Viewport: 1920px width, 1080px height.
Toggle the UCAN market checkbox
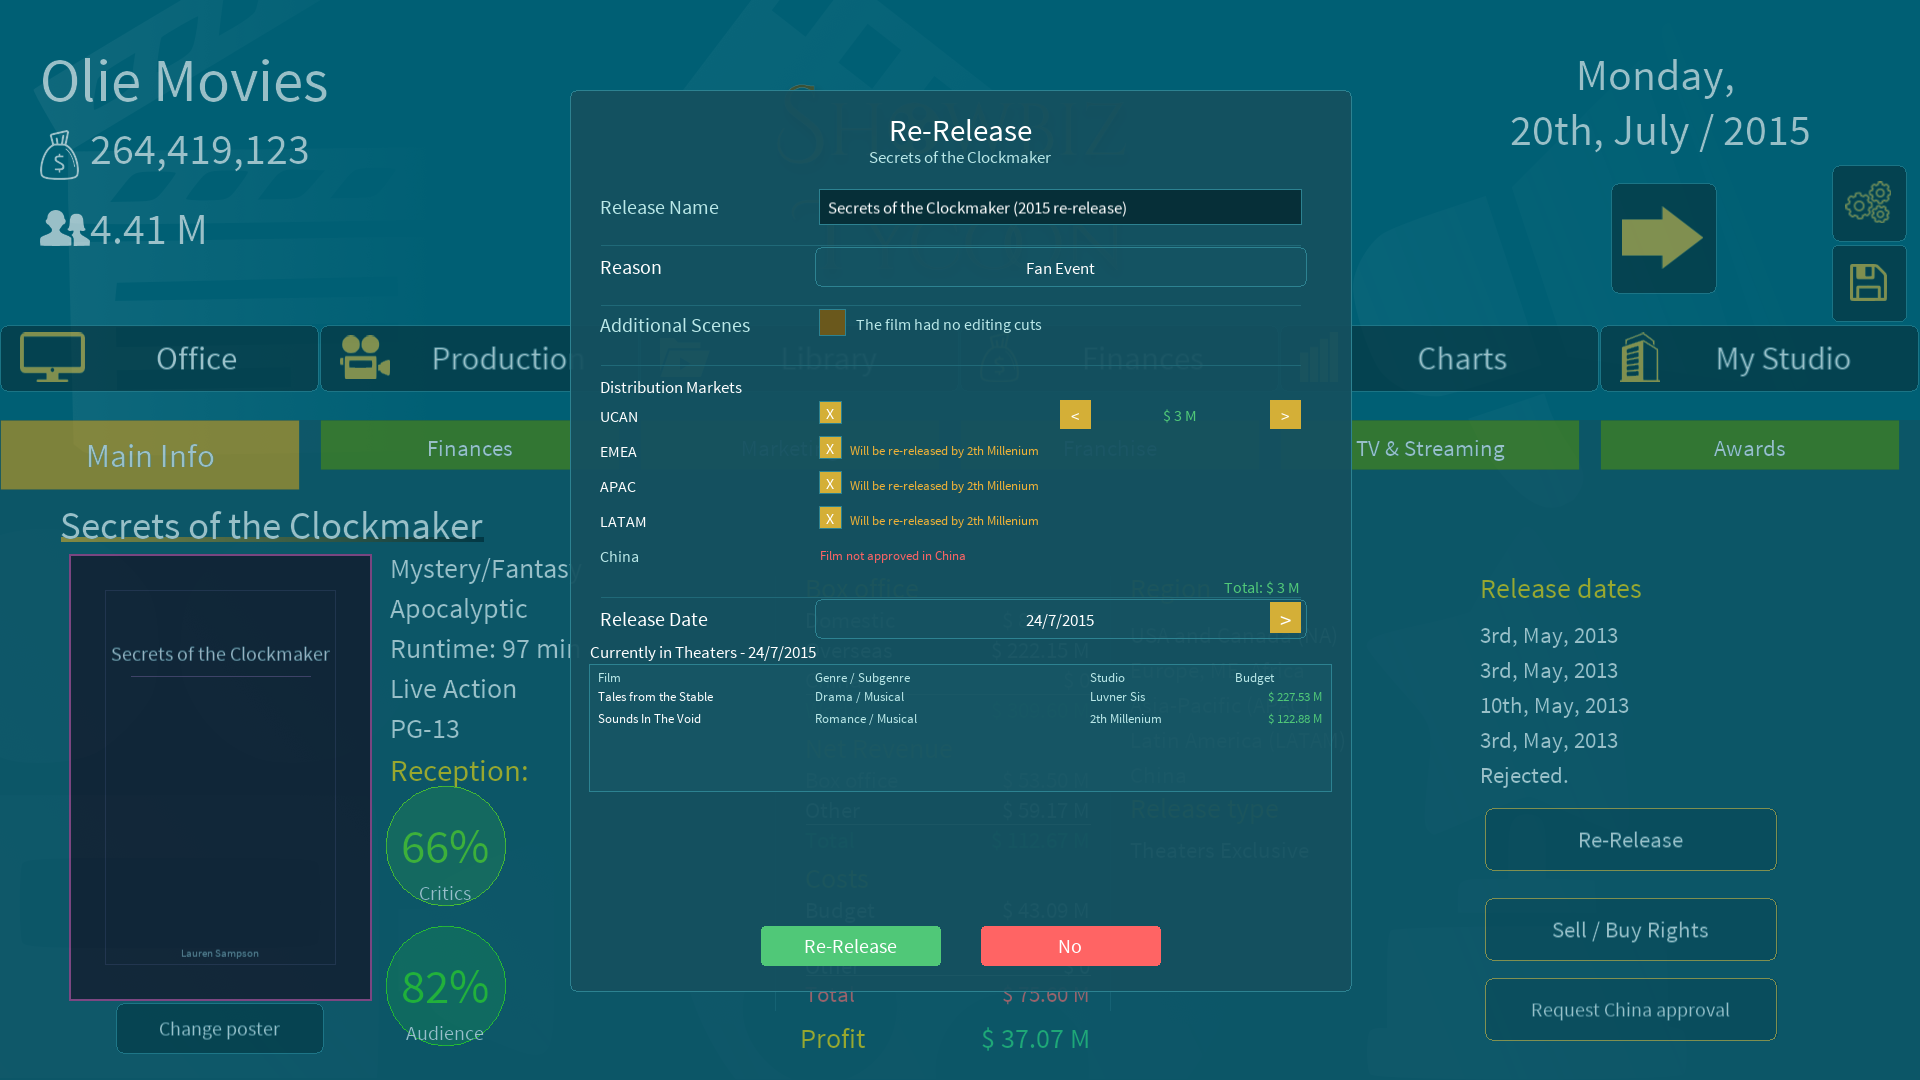pyautogui.click(x=830, y=413)
